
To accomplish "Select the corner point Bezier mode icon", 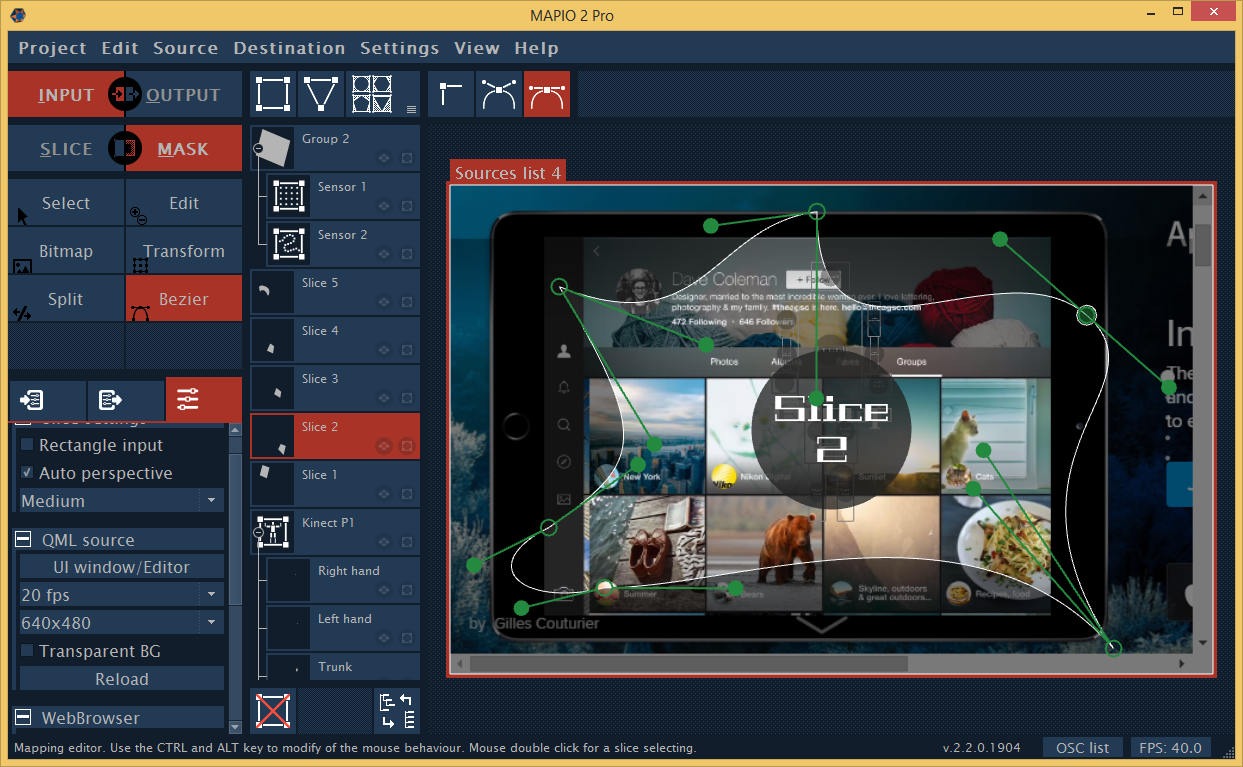I will click(x=451, y=94).
